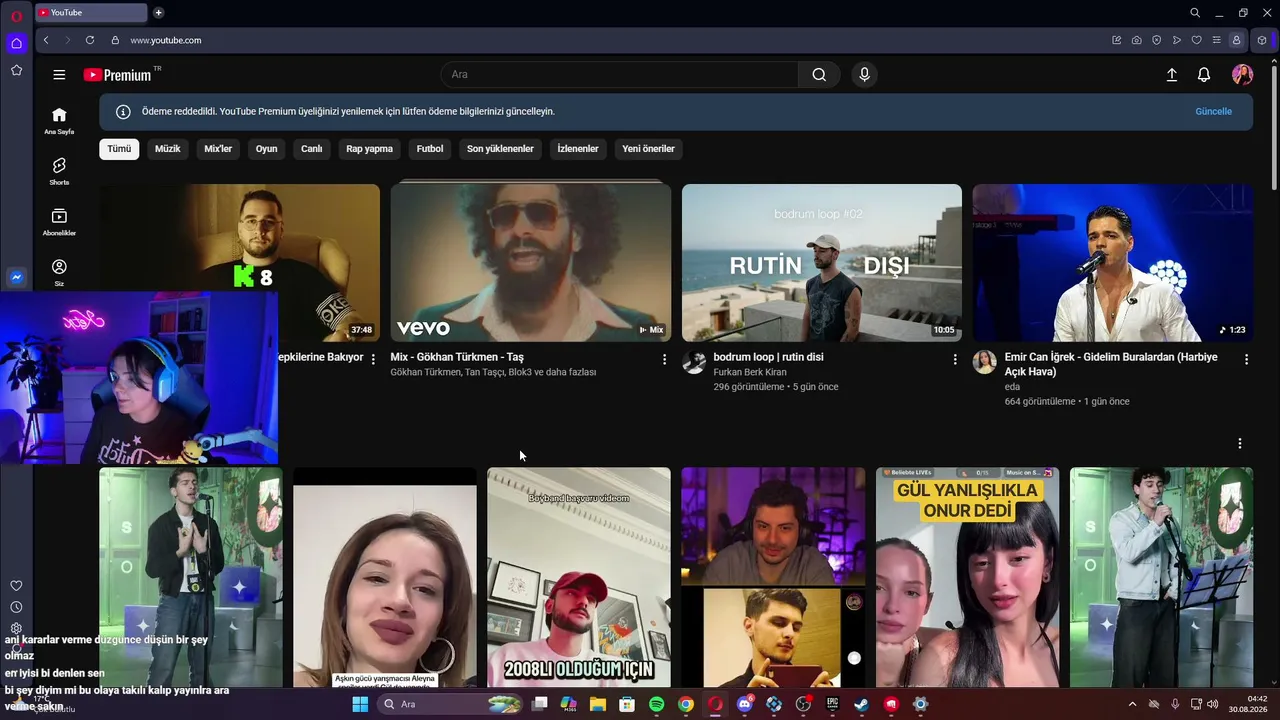This screenshot has width=1280, height=720.
Task: Open the eda channel link
Action: point(1012,387)
